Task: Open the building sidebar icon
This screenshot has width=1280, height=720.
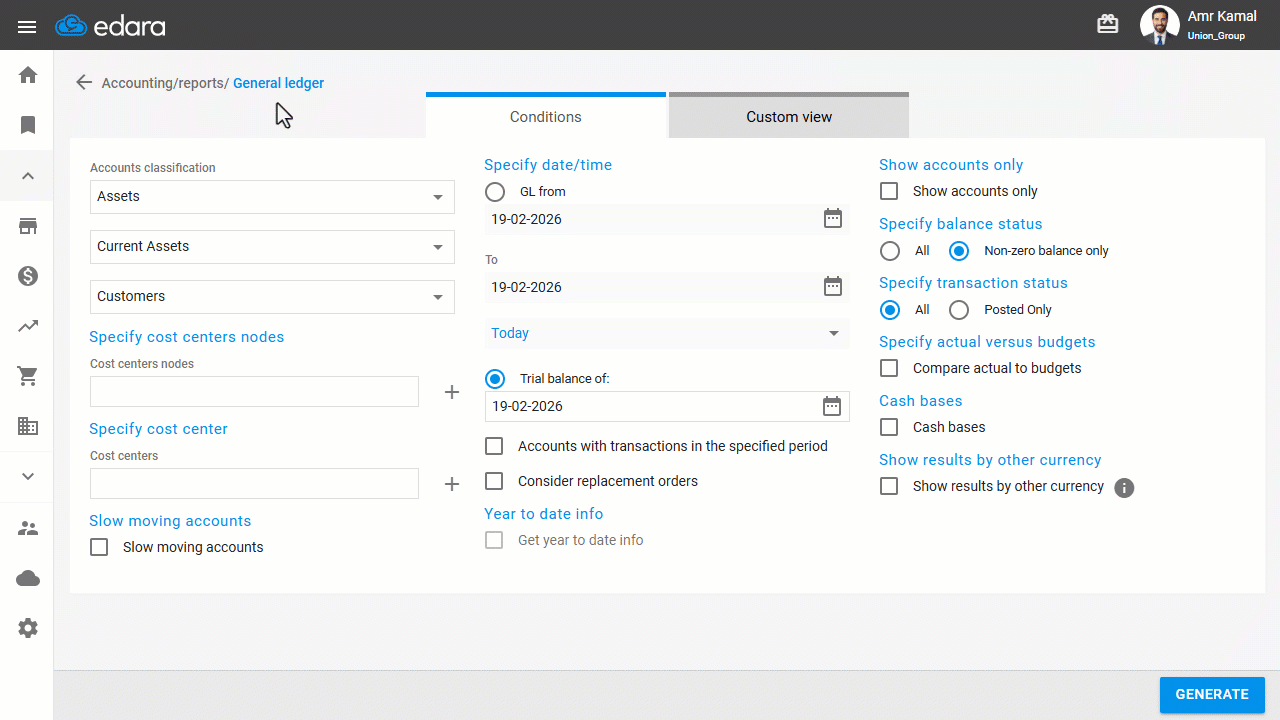Action: click(28, 426)
